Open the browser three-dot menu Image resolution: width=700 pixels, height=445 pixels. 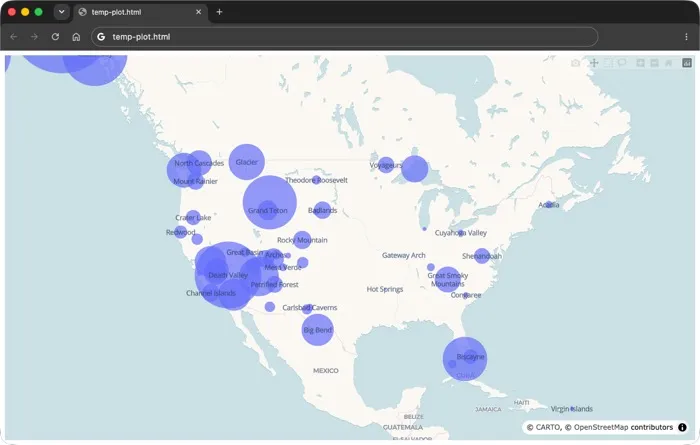[x=686, y=37]
